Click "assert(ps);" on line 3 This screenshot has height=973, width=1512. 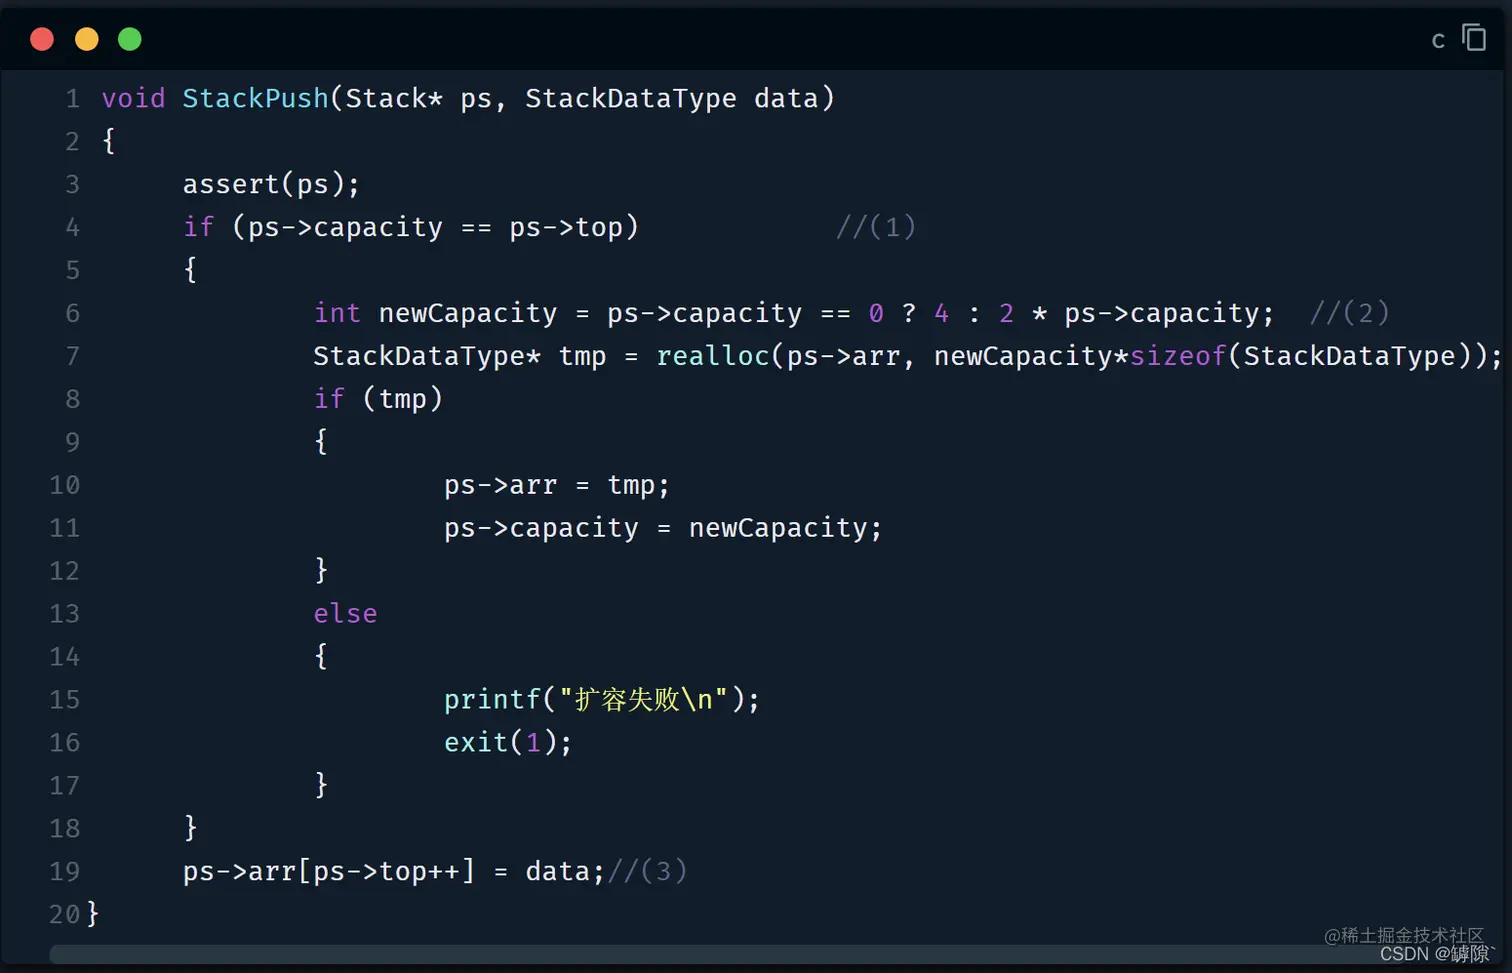coord(271,184)
